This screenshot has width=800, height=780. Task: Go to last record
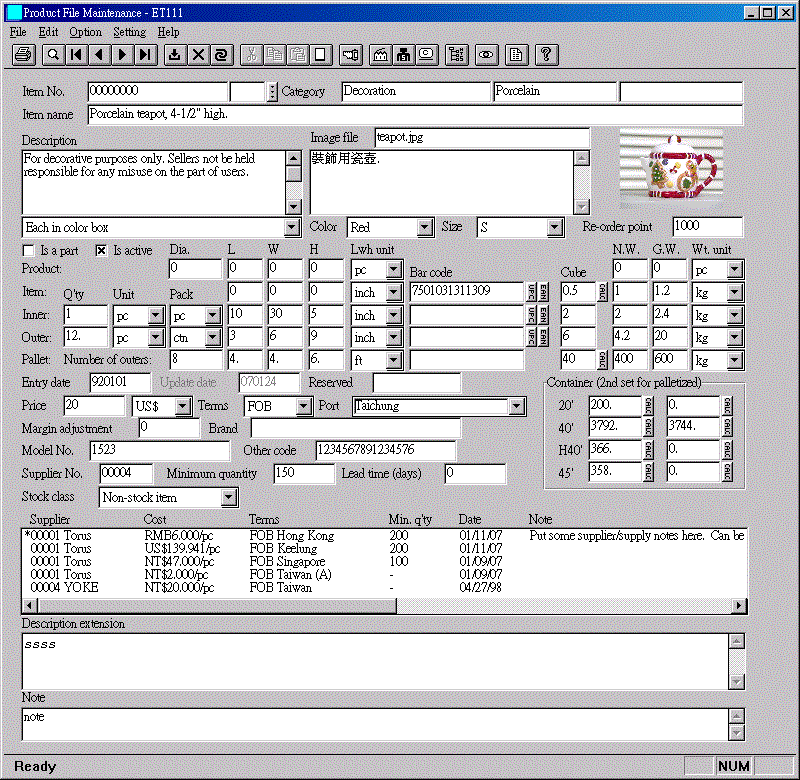coord(145,55)
